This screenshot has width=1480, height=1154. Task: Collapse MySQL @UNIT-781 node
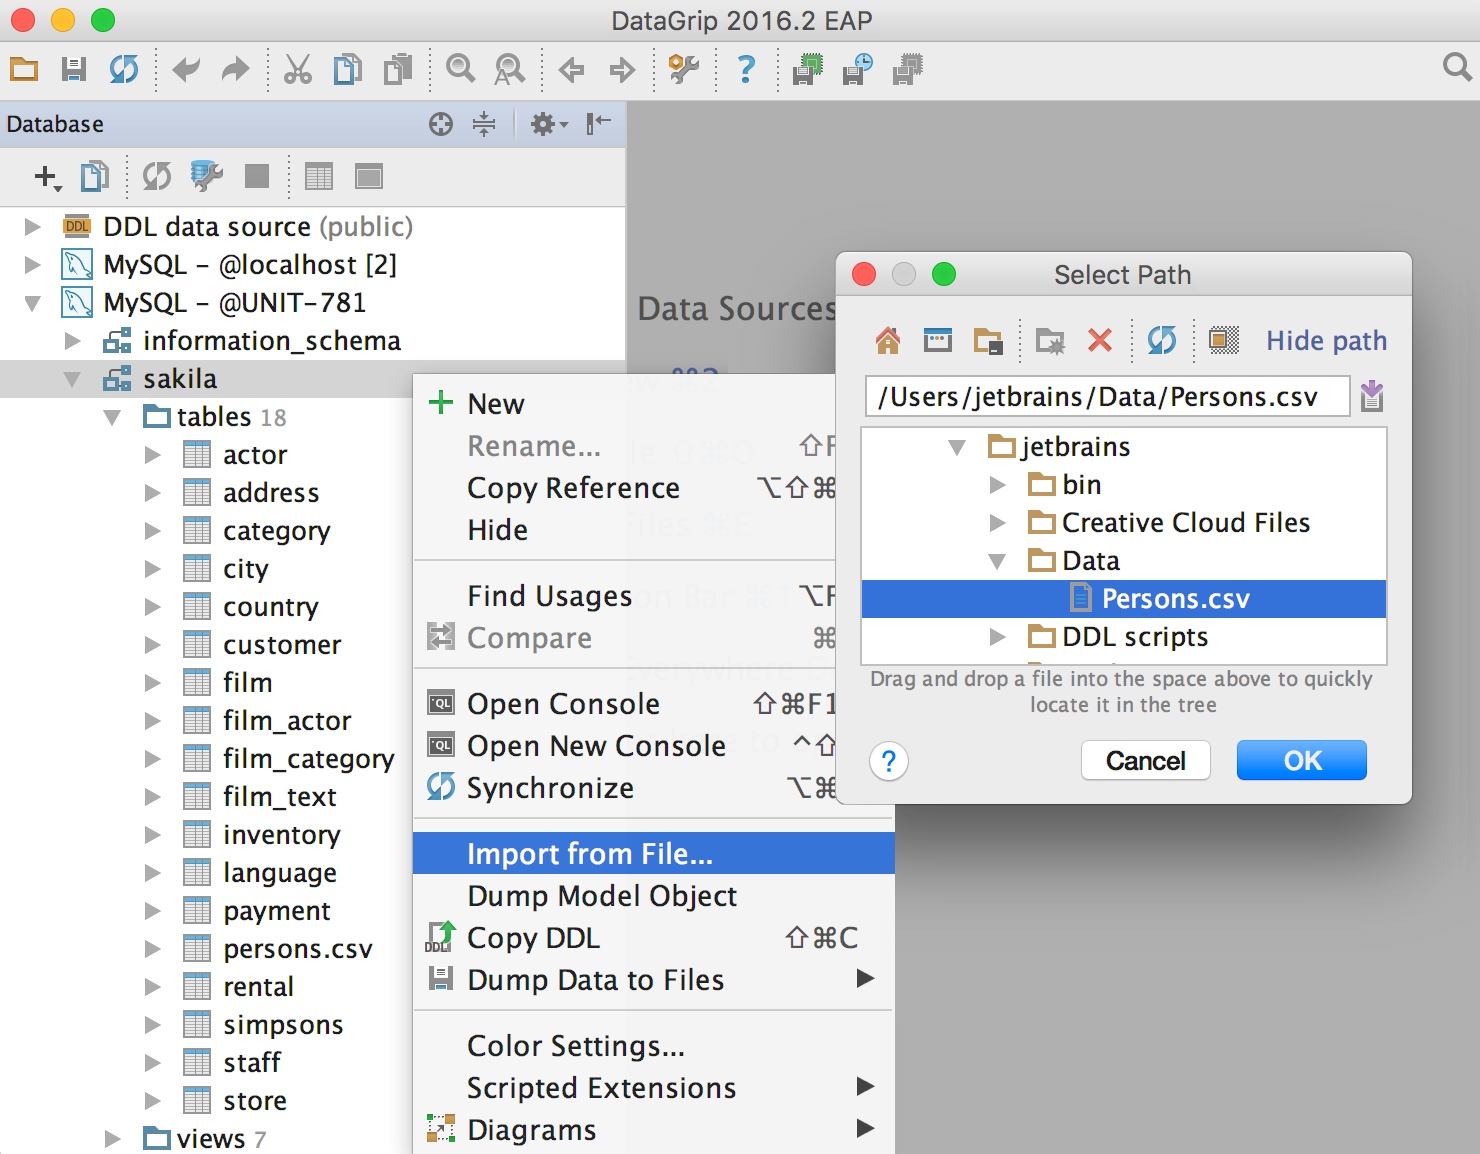pos(32,303)
